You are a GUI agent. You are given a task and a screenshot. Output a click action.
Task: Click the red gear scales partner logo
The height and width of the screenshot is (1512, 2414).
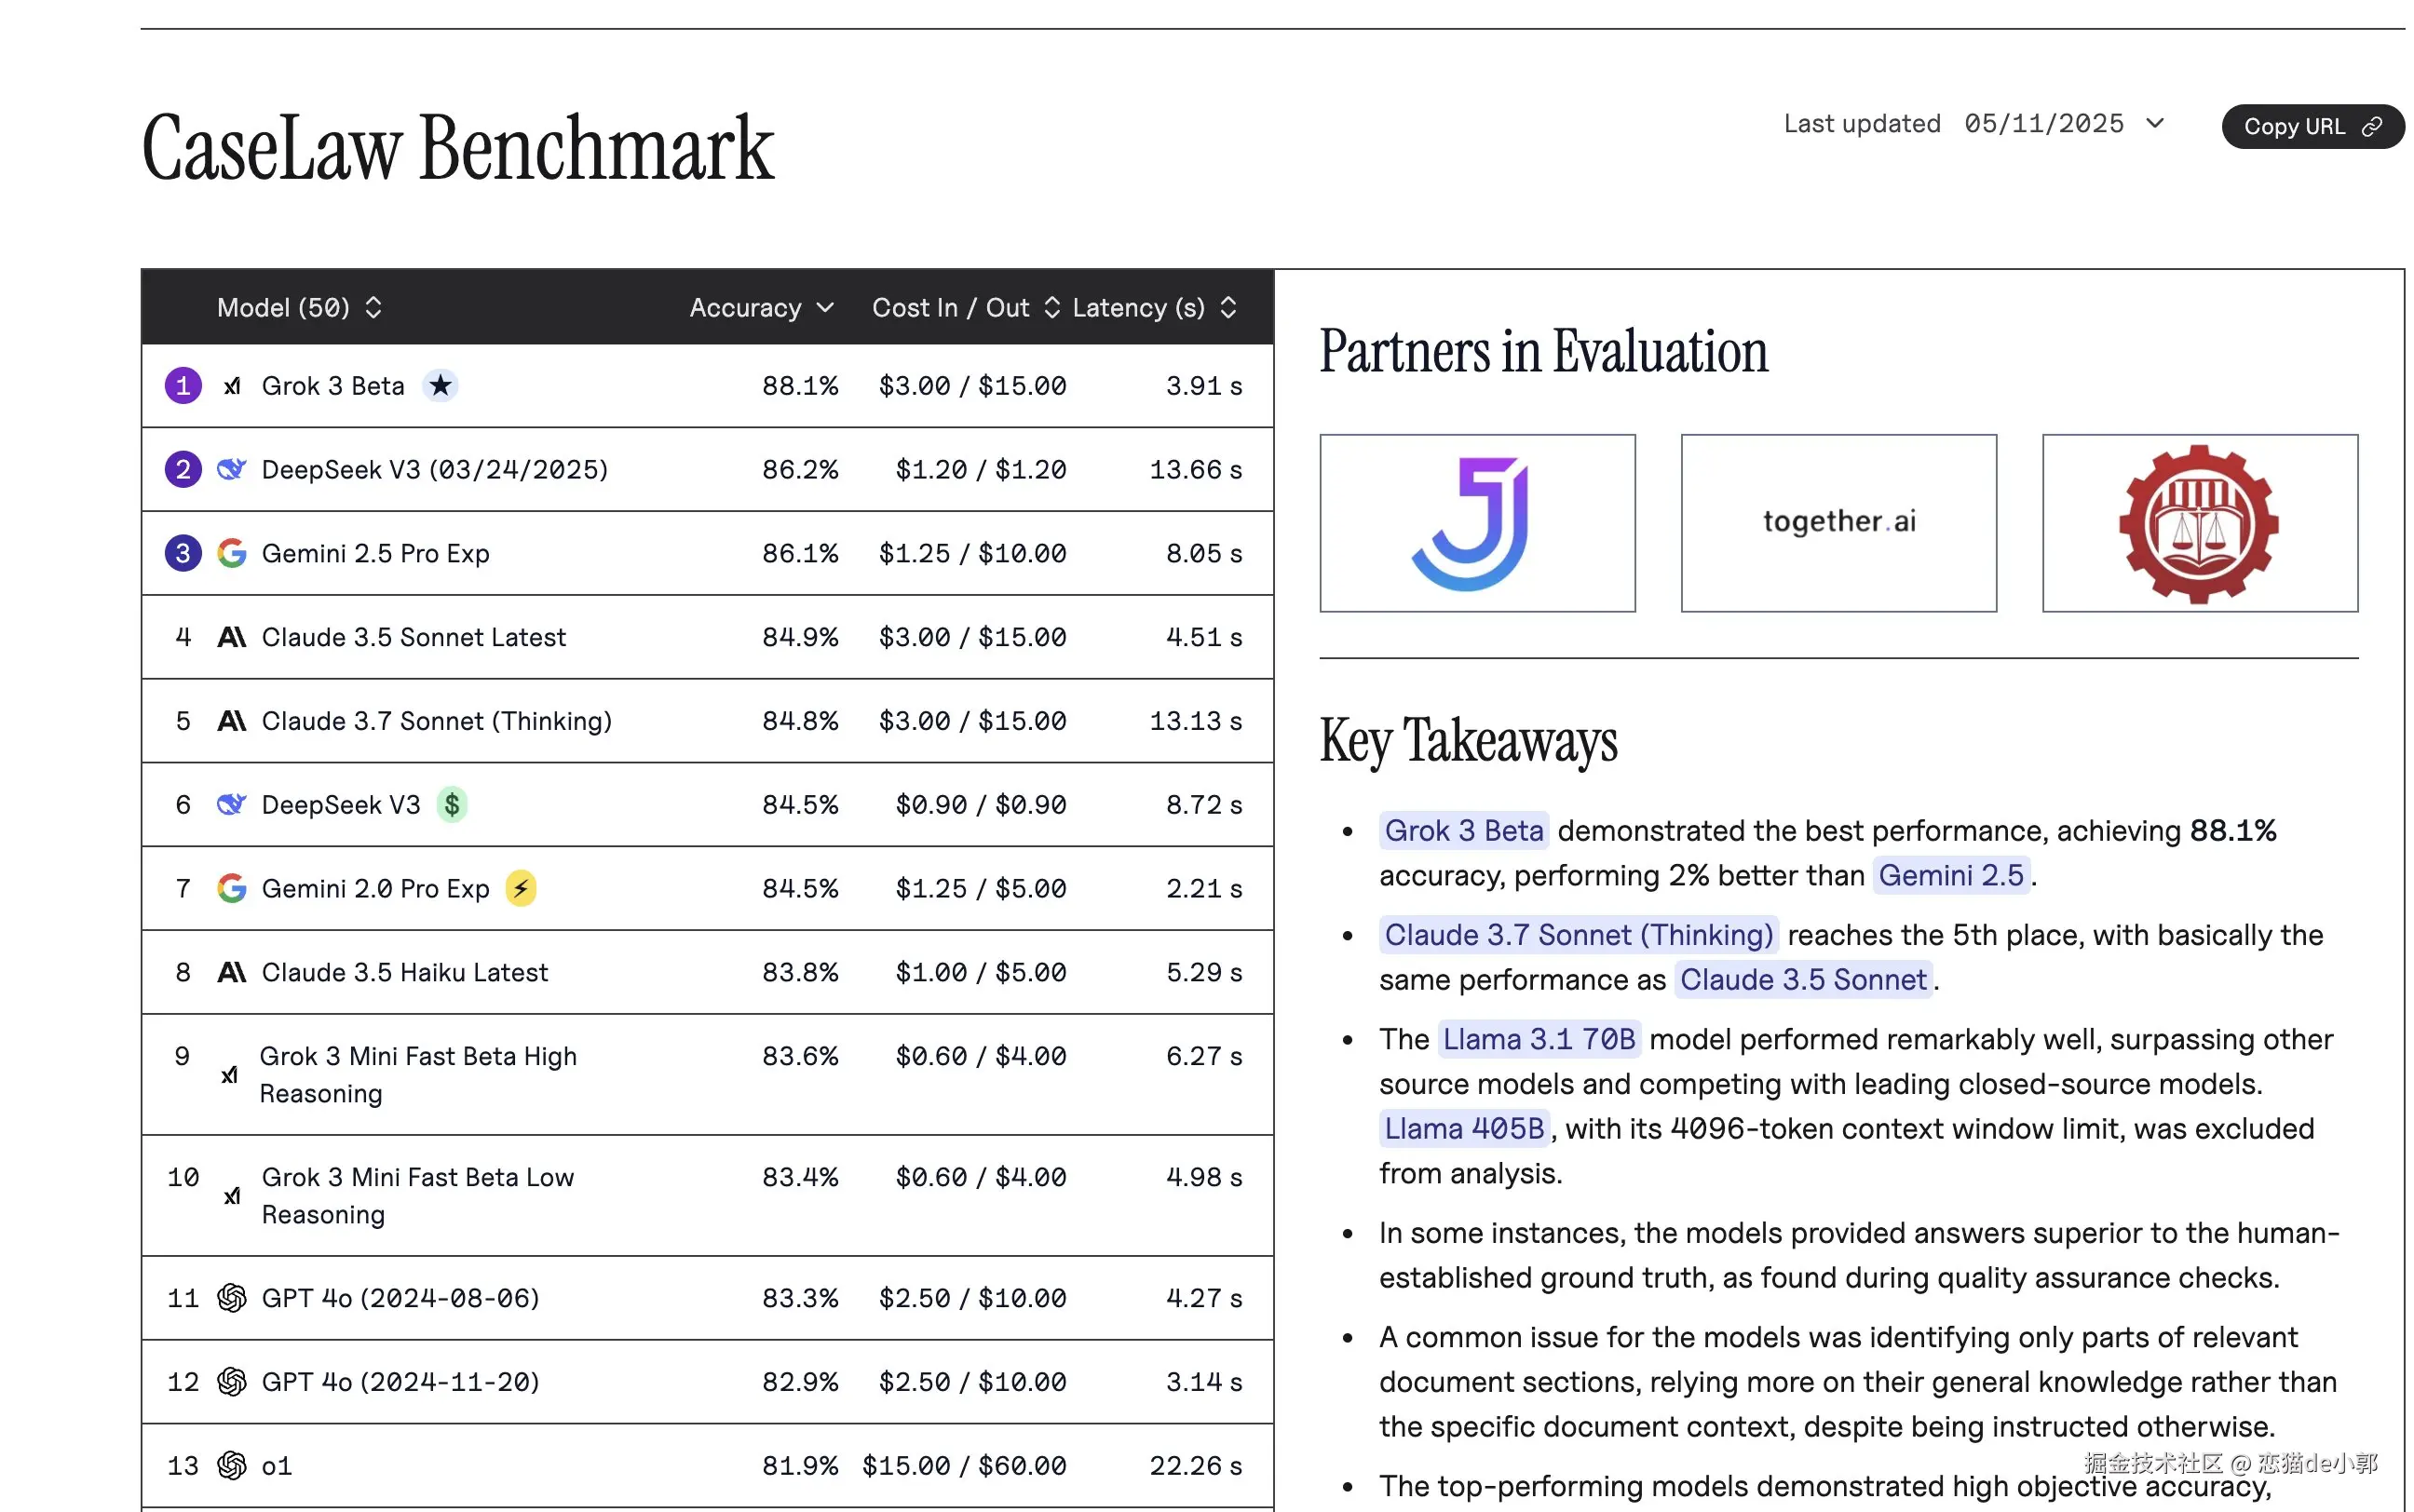[2199, 523]
